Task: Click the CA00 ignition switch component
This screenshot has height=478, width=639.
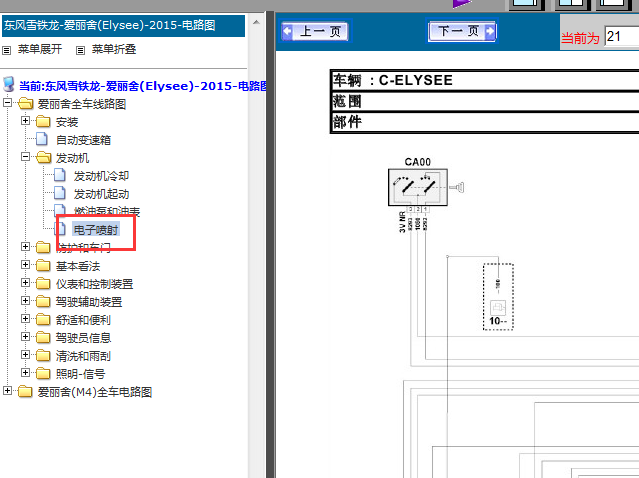Action: point(418,187)
